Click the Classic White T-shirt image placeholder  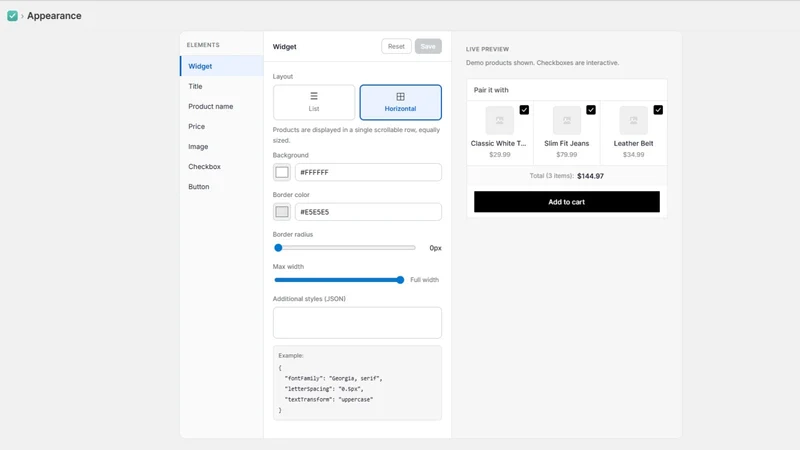[x=499, y=120]
